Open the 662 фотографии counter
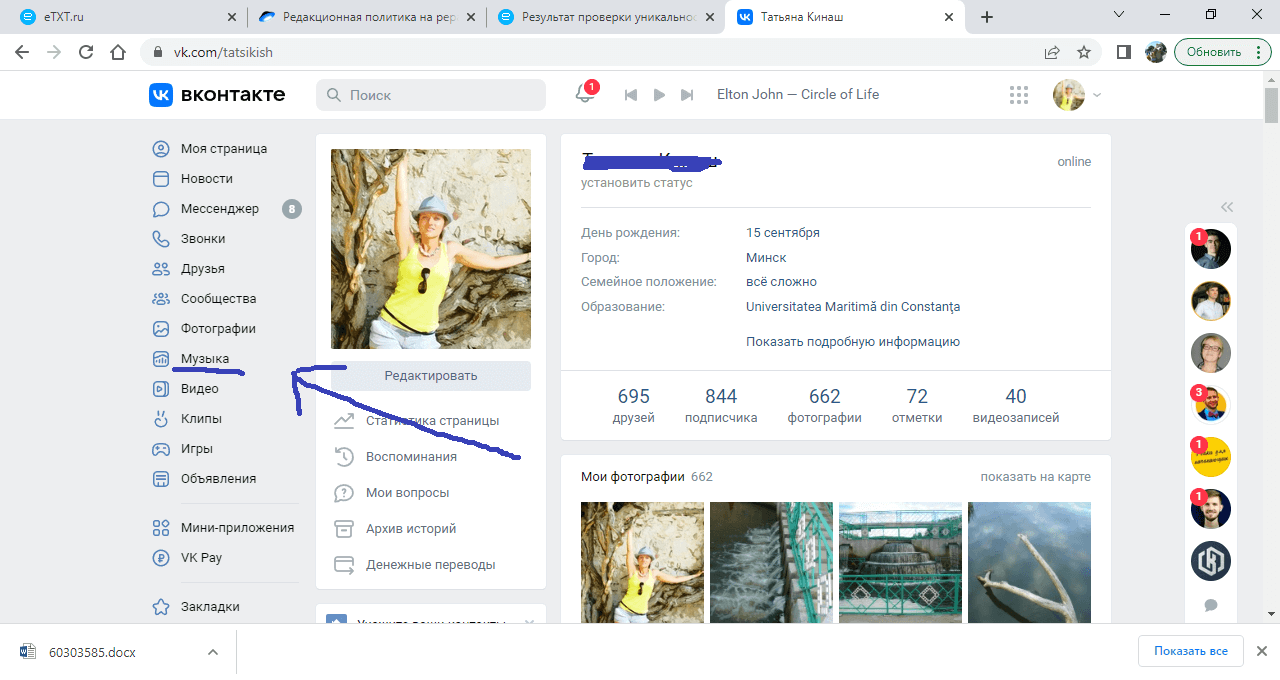This screenshot has width=1280, height=680. pyautogui.click(x=825, y=405)
